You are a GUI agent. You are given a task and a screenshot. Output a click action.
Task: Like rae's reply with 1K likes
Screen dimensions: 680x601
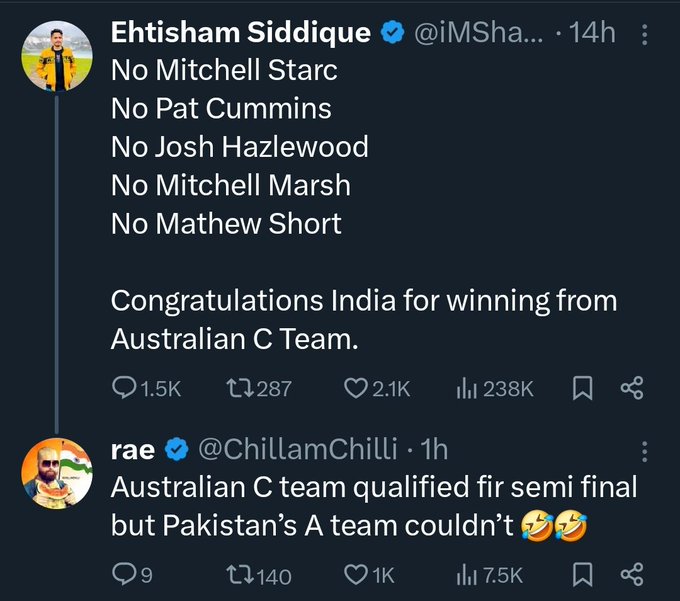point(369,575)
